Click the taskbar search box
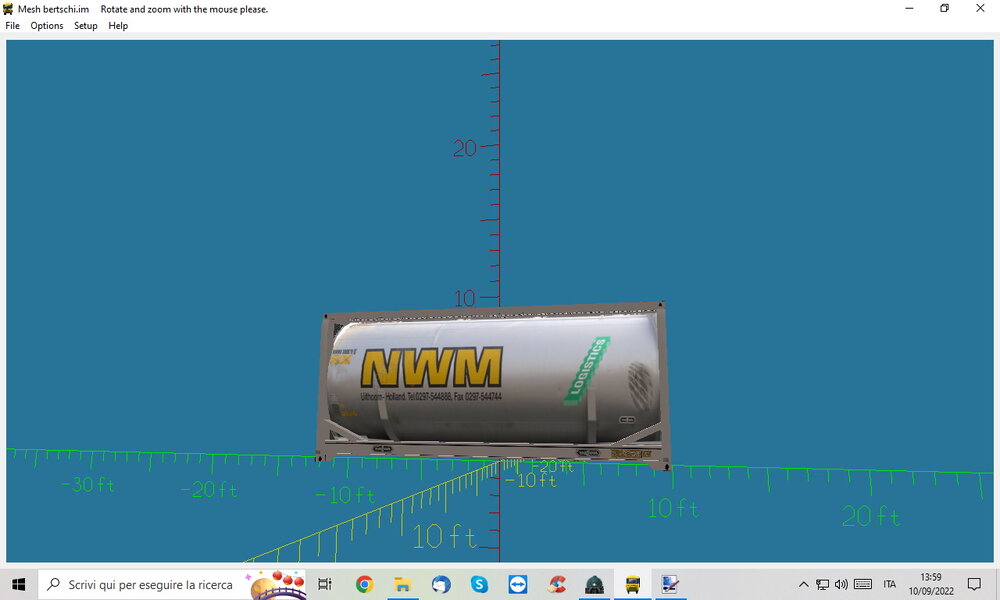The height and width of the screenshot is (600, 1000). click(x=172, y=584)
